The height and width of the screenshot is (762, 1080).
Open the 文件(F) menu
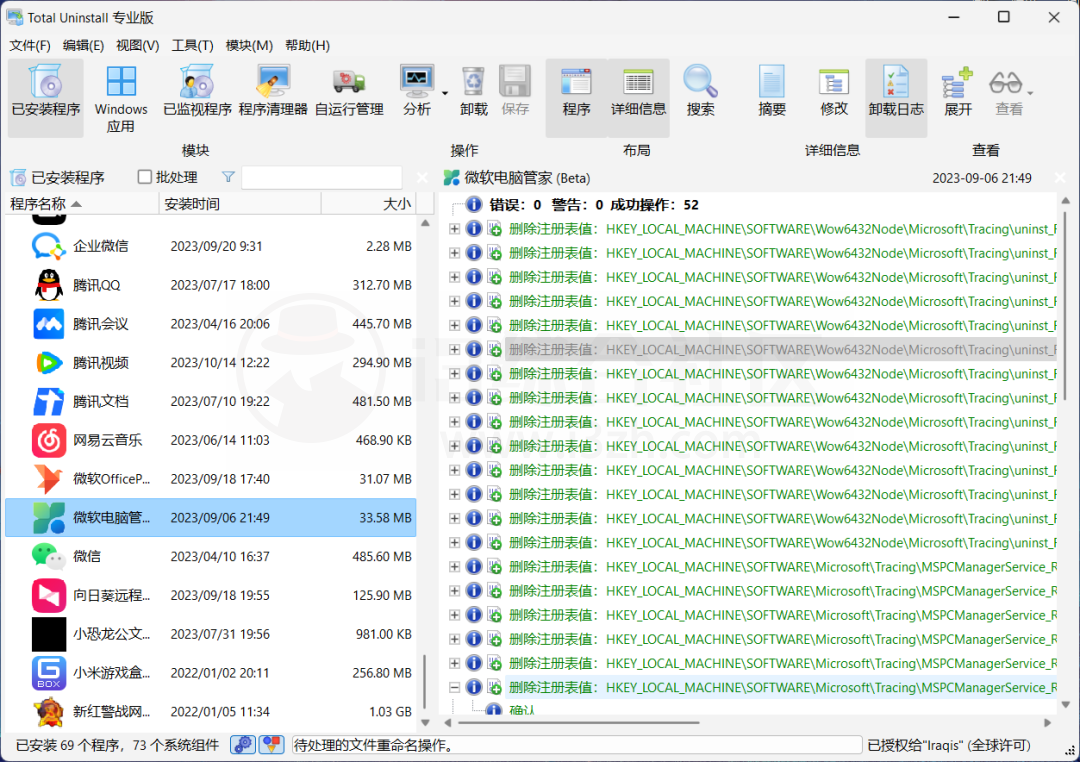[x=30, y=45]
